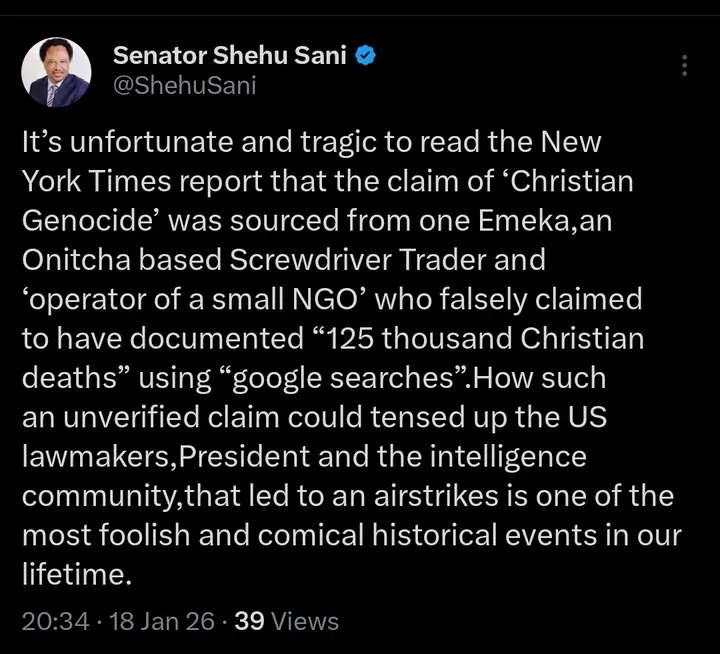Image resolution: width=720 pixels, height=654 pixels.
Task: Click the final word 'lifetime.'
Action: 77,574
